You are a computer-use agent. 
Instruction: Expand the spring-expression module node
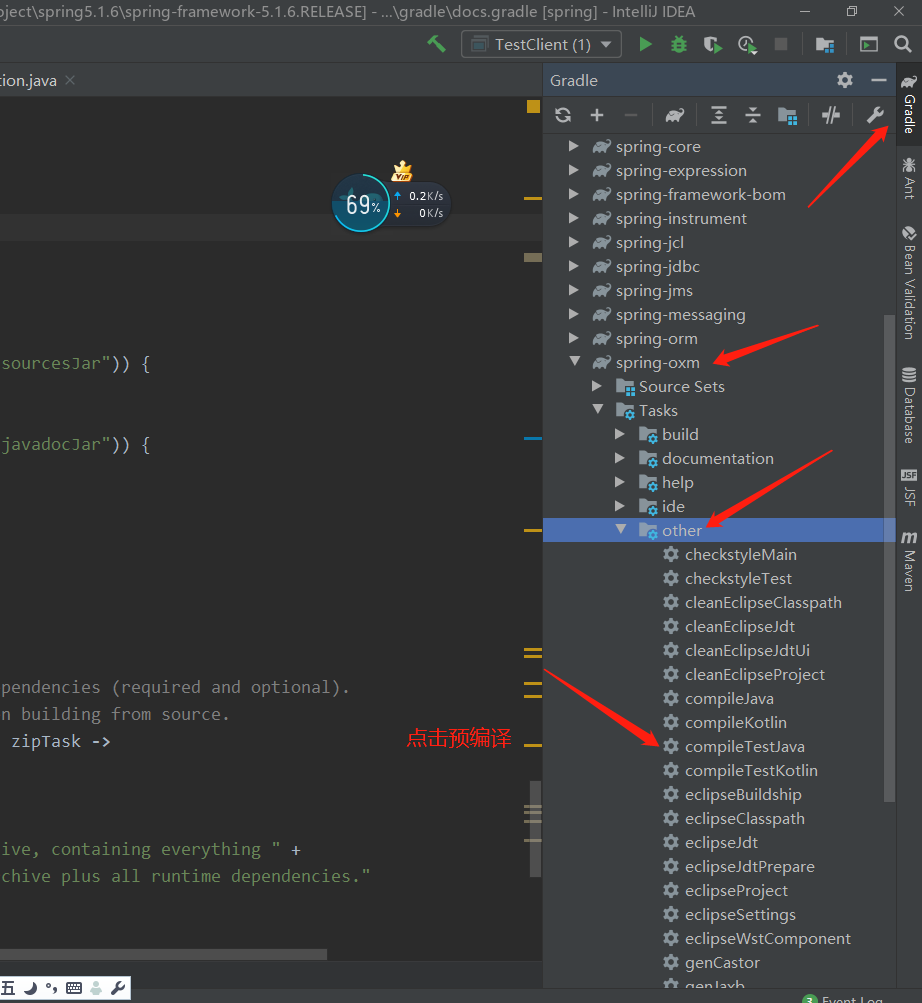click(574, 170)
